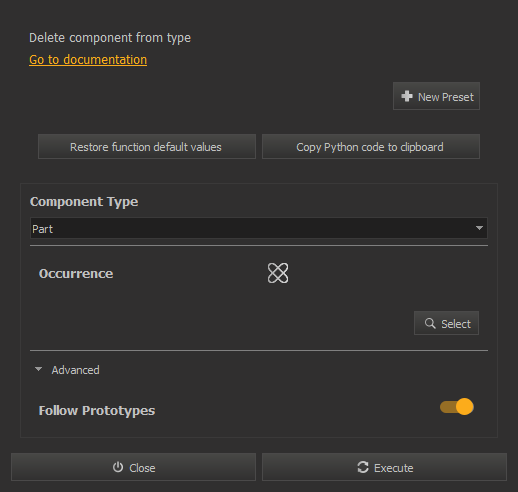Restore function default values
518x492 pixels.
[147, 147]
